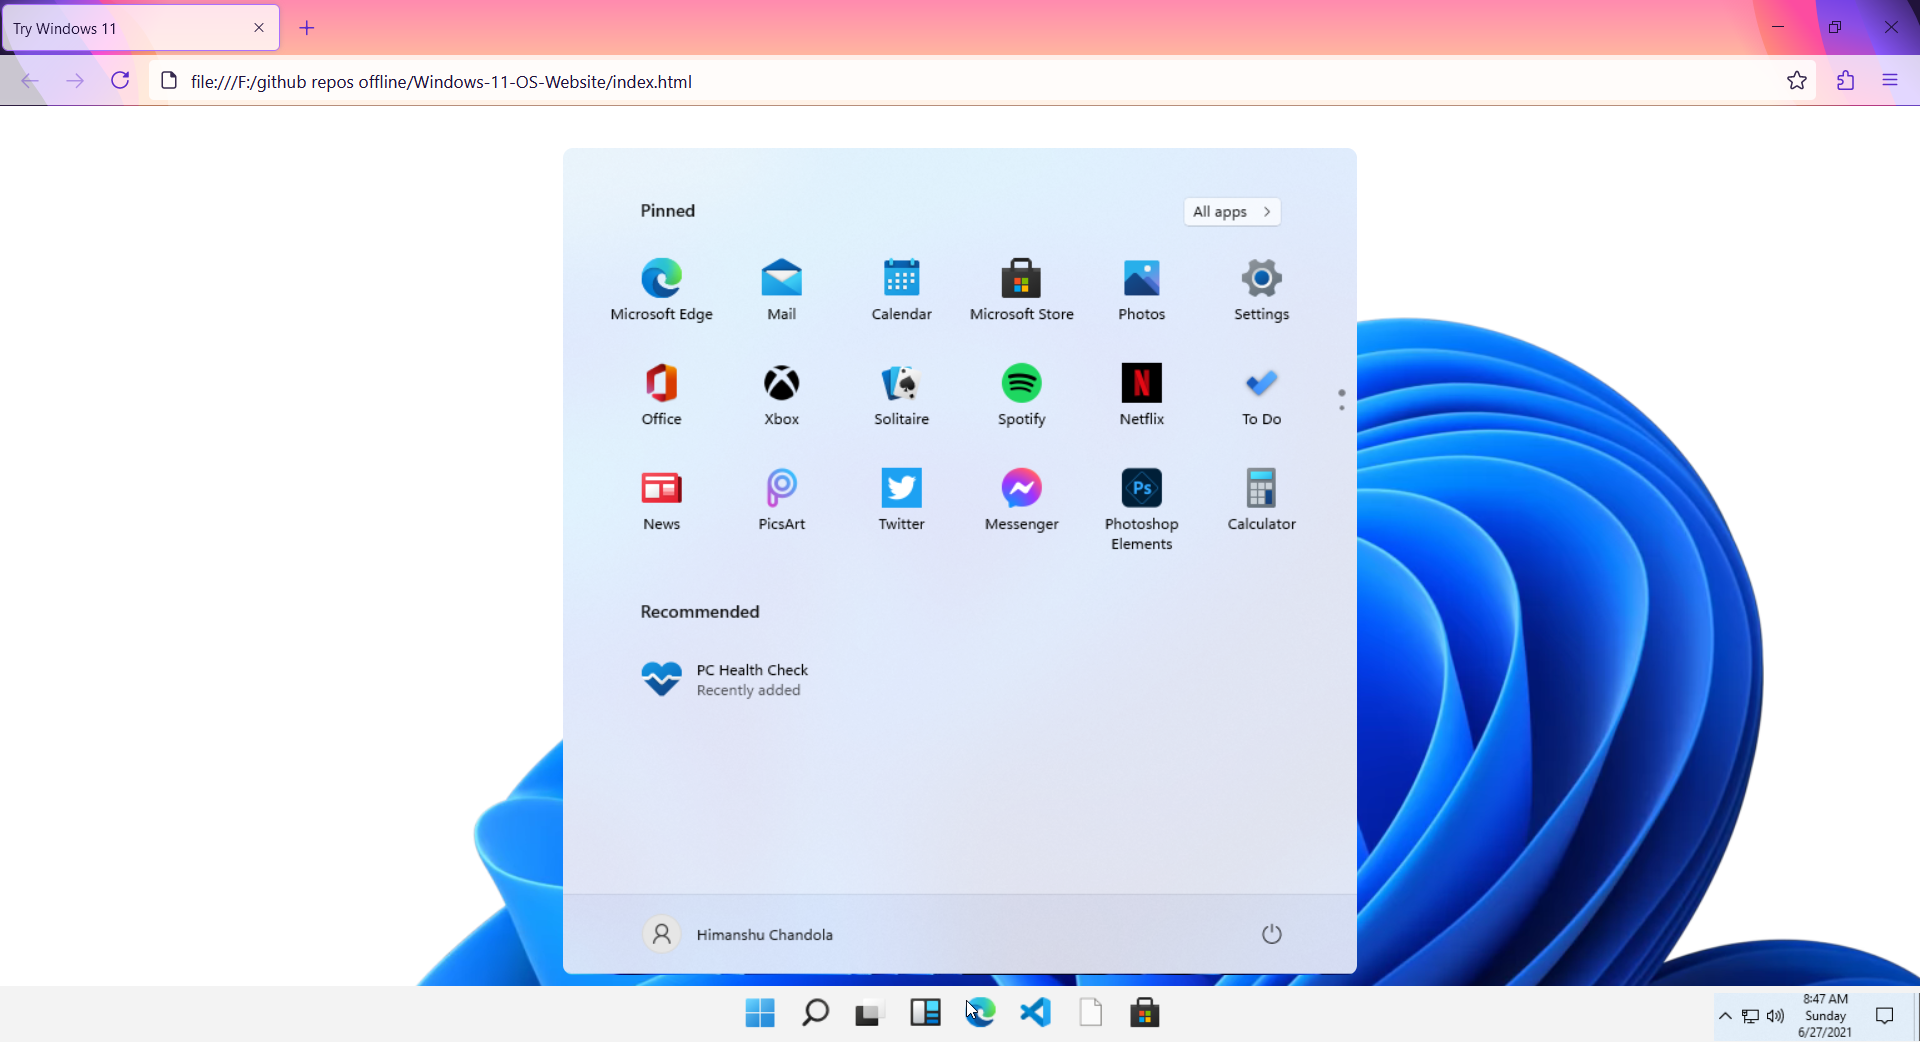Click the blank file icon on the taskbar

click(x=1090, y=1013)
